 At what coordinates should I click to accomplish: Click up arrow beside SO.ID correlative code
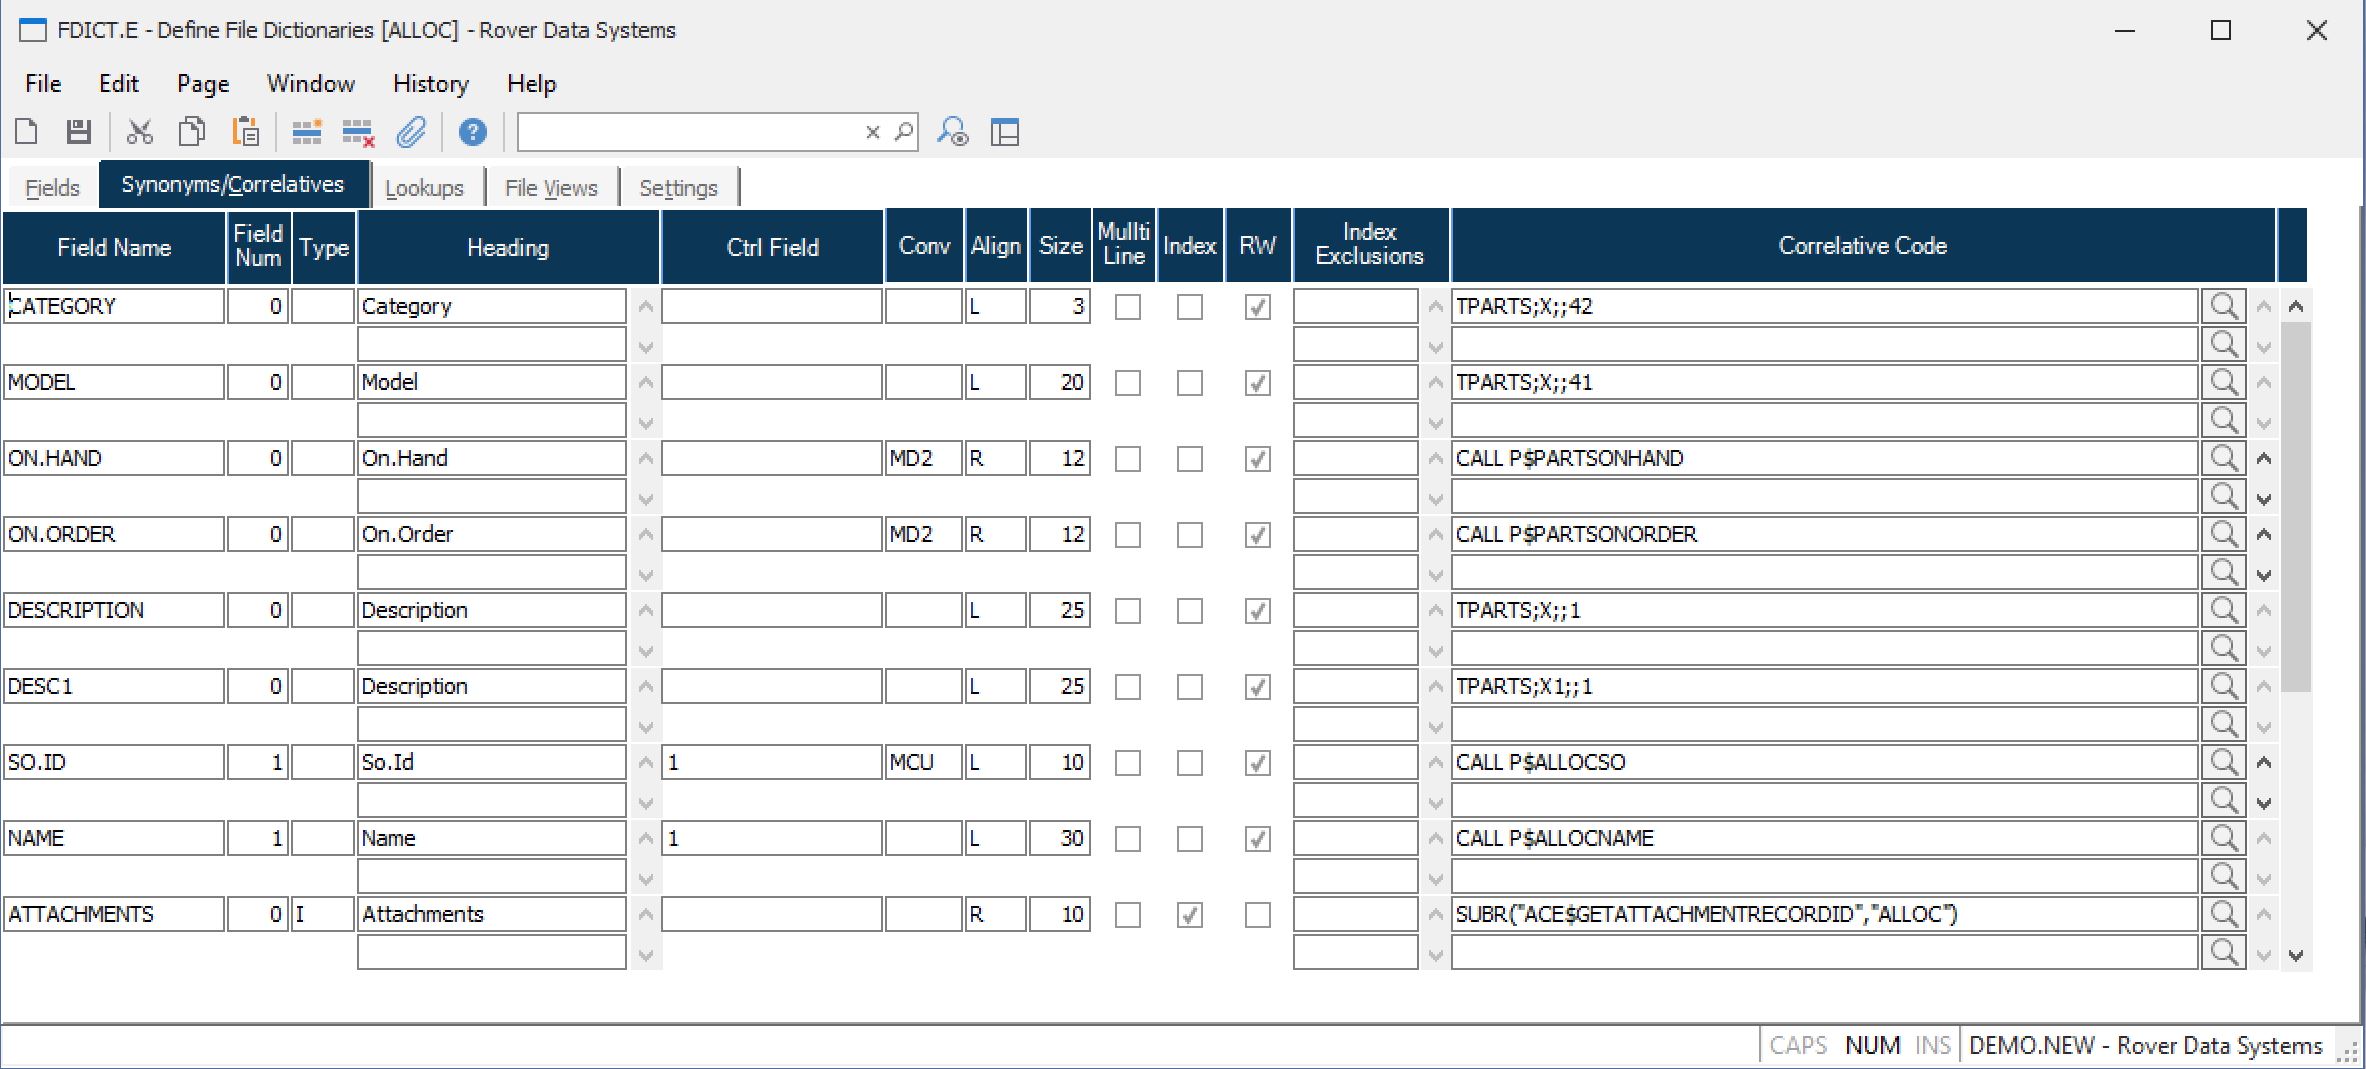click(2264, 763)
